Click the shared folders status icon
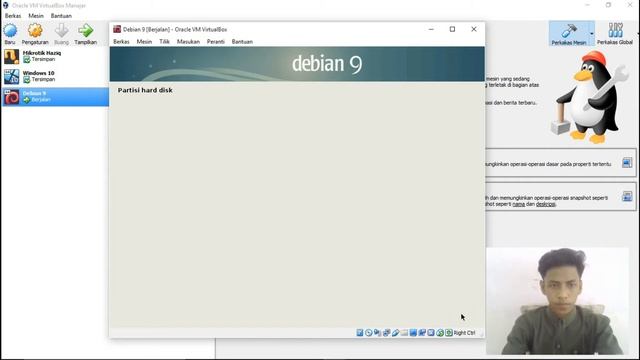The height and width of the screenshot is (360, 640). pos(404,333)
